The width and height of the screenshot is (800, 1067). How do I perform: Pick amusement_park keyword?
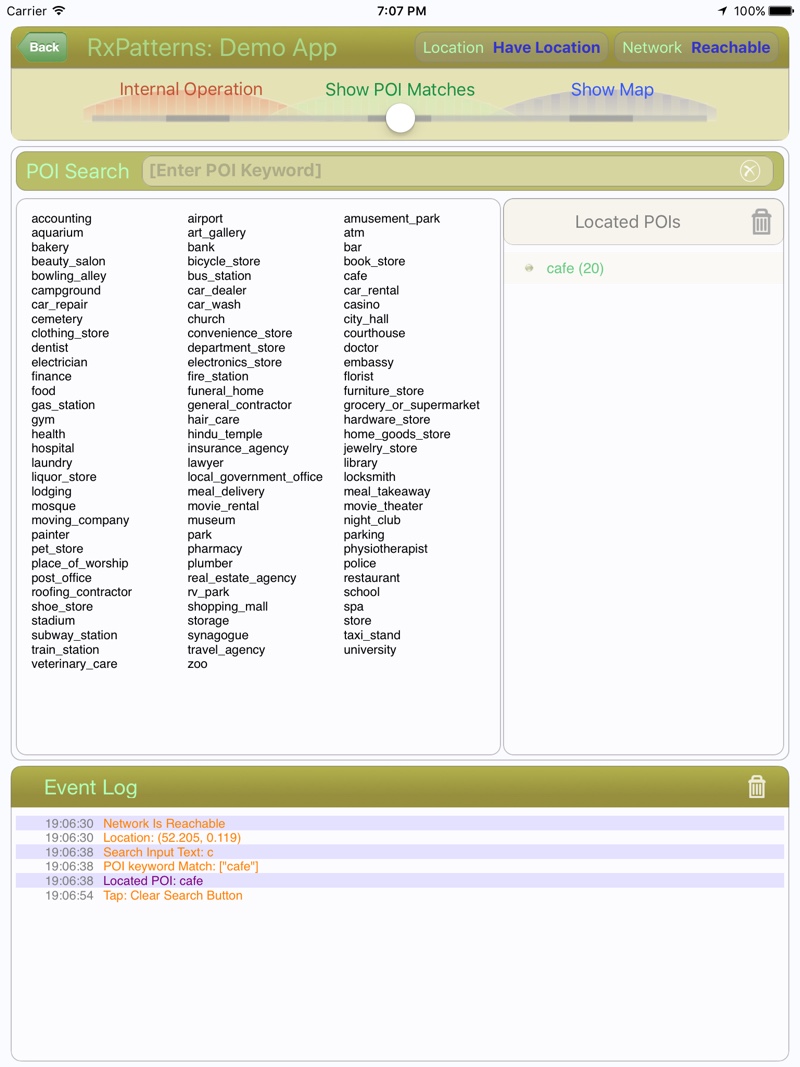click(x=392, y=218)
